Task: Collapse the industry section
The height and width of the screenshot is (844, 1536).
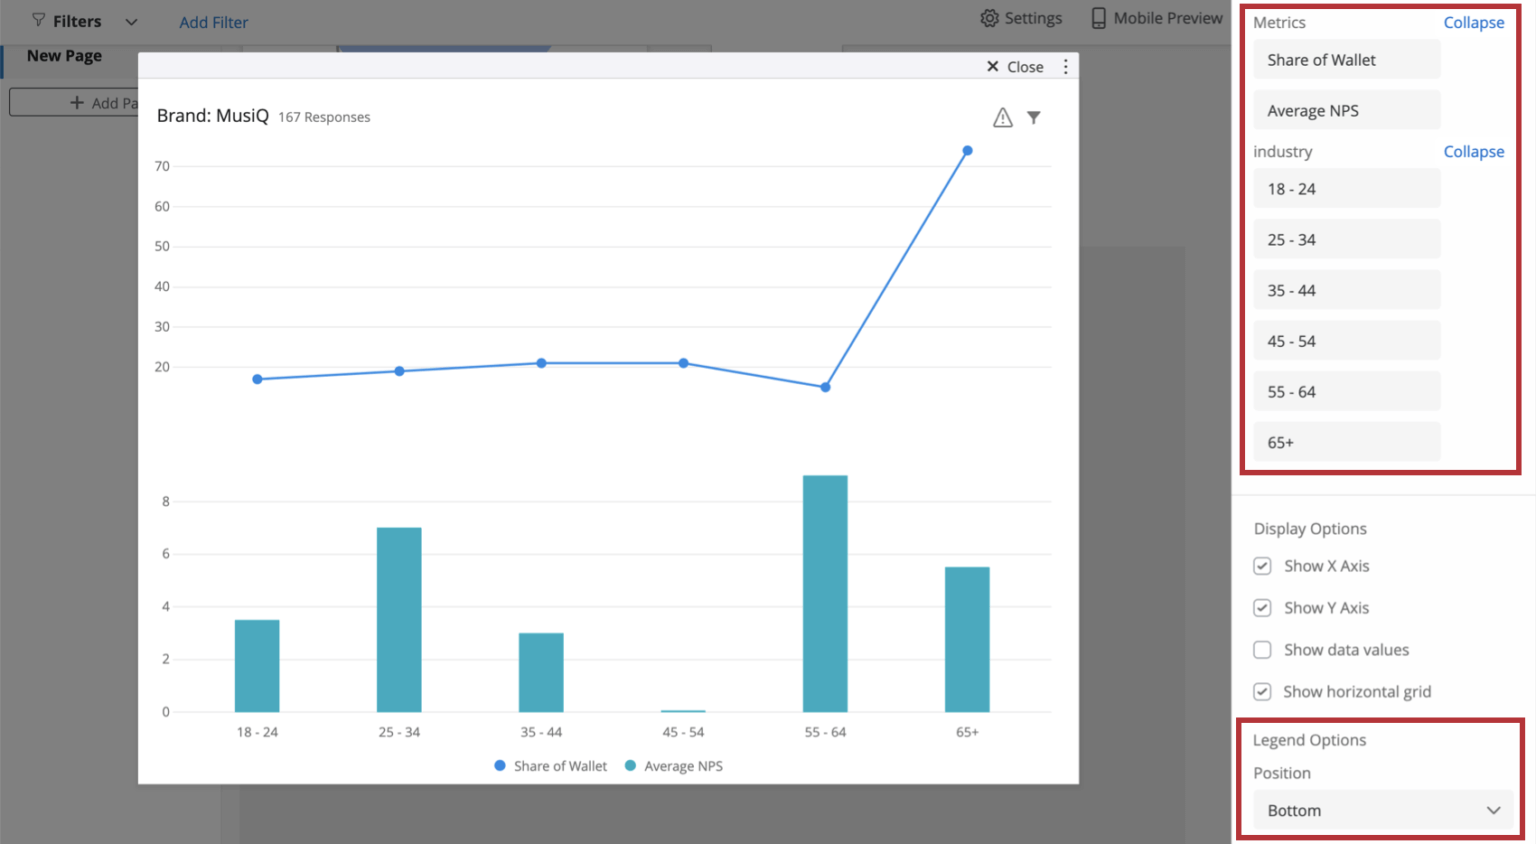Action: tap(1474, 151)
